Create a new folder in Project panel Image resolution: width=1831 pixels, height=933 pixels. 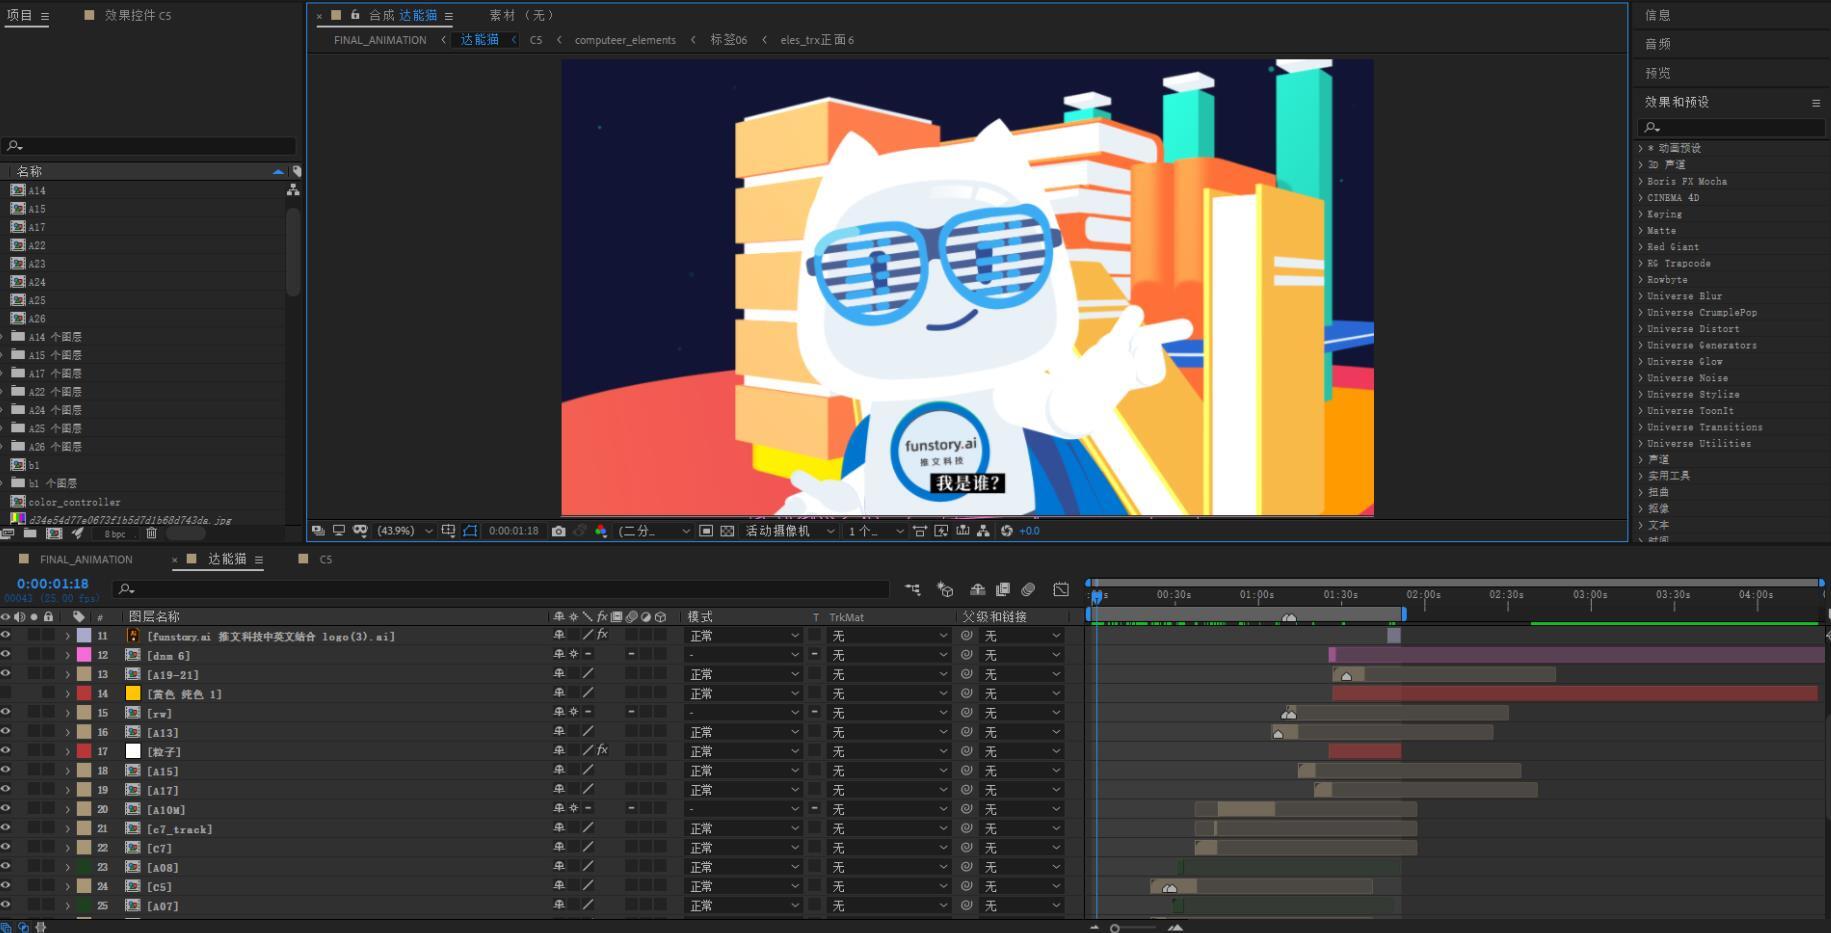tap(30, 534)
